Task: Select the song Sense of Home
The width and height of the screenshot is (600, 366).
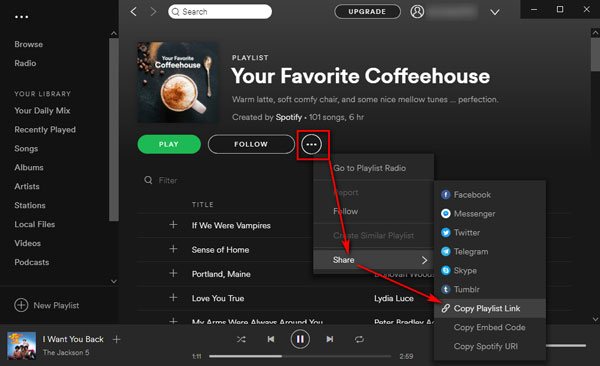Action: pyautogui.click(x=220, y=250)
